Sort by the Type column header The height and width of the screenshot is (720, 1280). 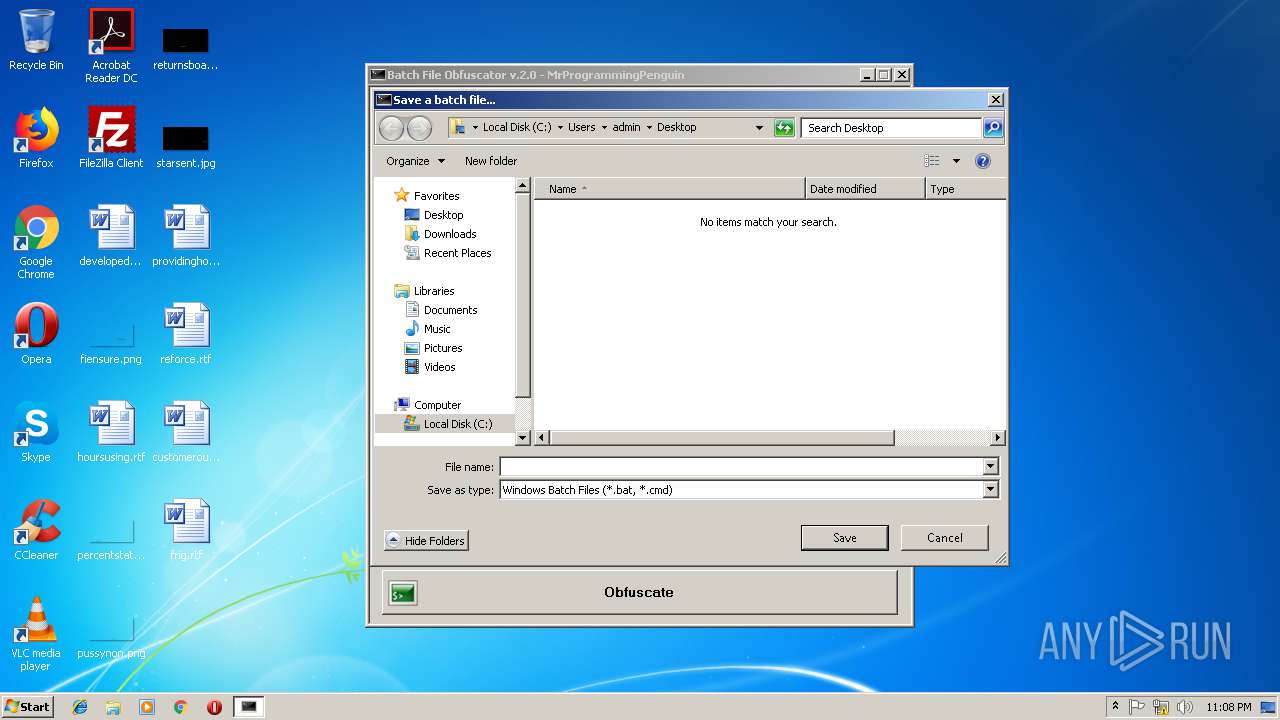tap(965, 189)
